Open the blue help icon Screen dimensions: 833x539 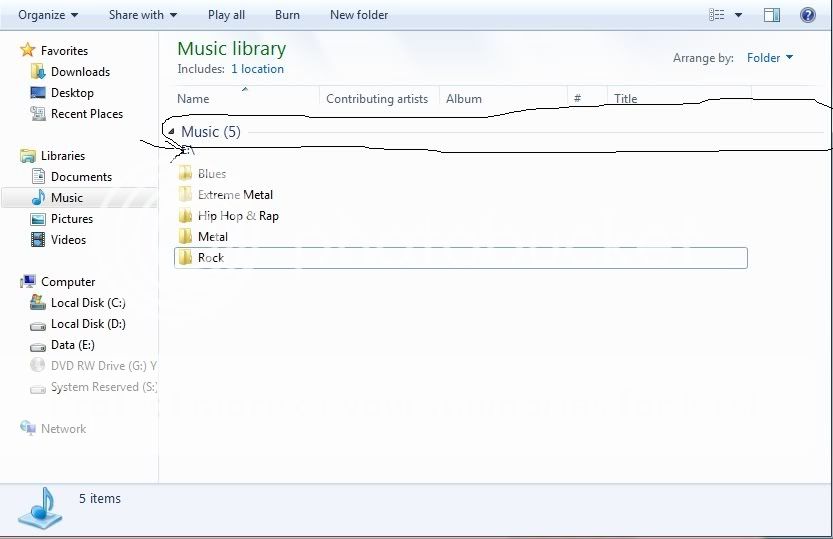tap(808, 15)
